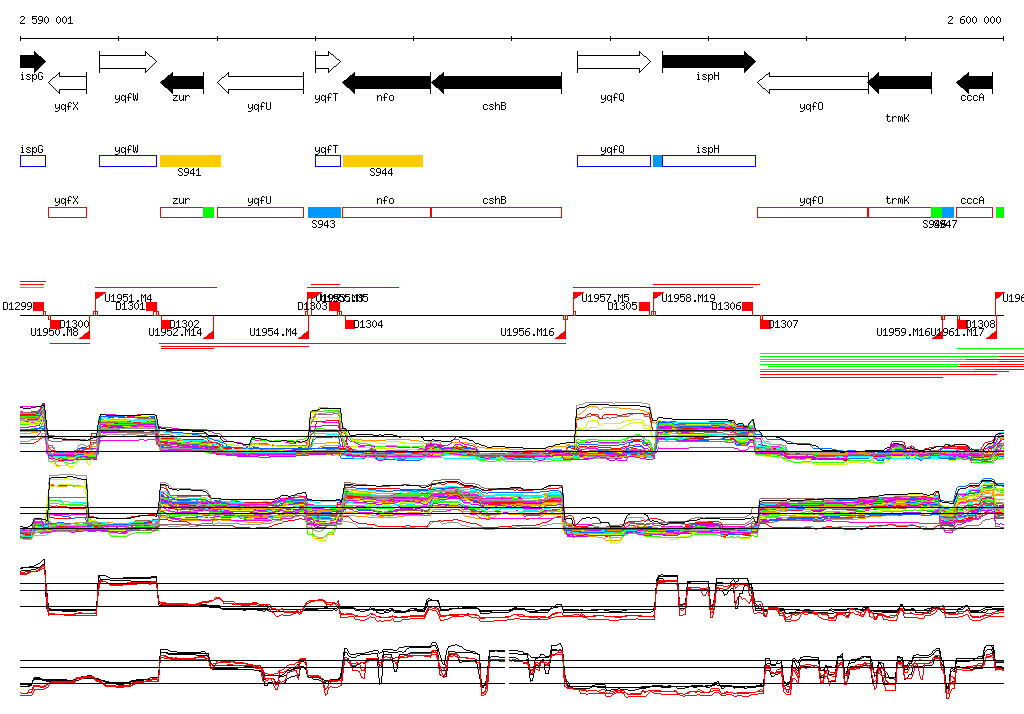Click the start coordinate '2 590 001'
Viewport: 1024px width, 714px height.
click(x=46, y=20)
